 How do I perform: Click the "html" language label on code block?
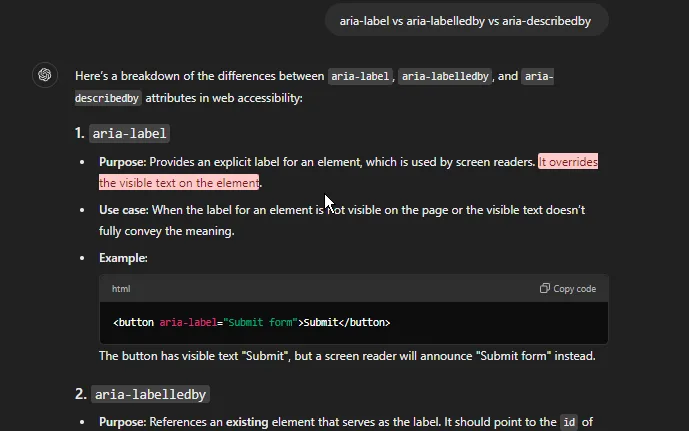click(x=121, y=289)
